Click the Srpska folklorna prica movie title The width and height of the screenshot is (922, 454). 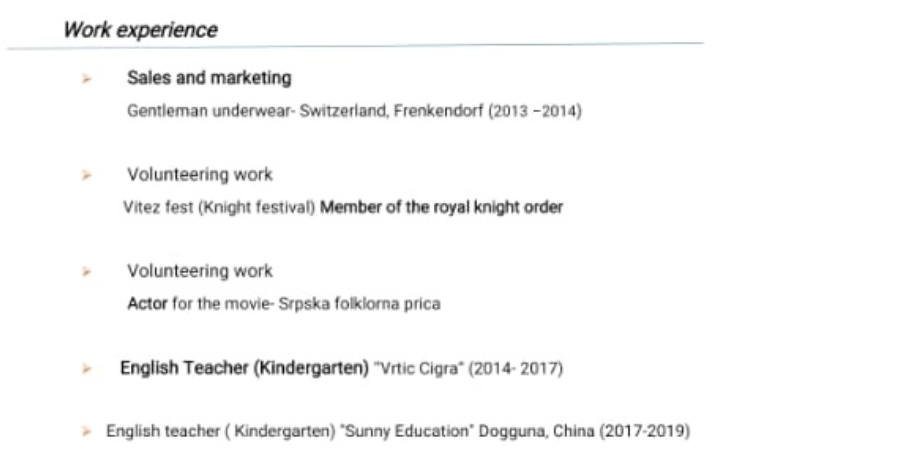pos(359,304)
